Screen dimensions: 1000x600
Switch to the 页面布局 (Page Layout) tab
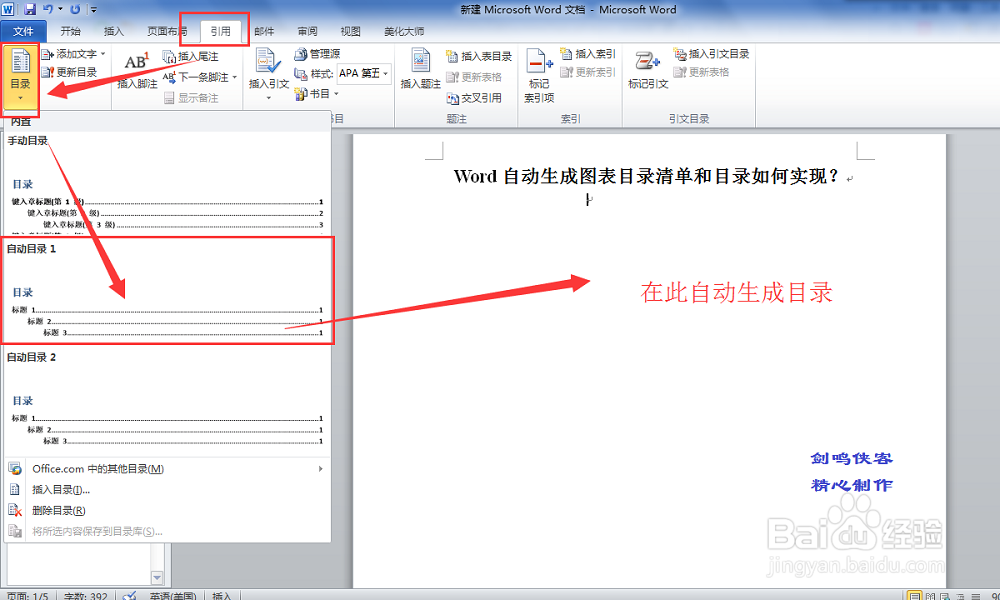point(167,31)
